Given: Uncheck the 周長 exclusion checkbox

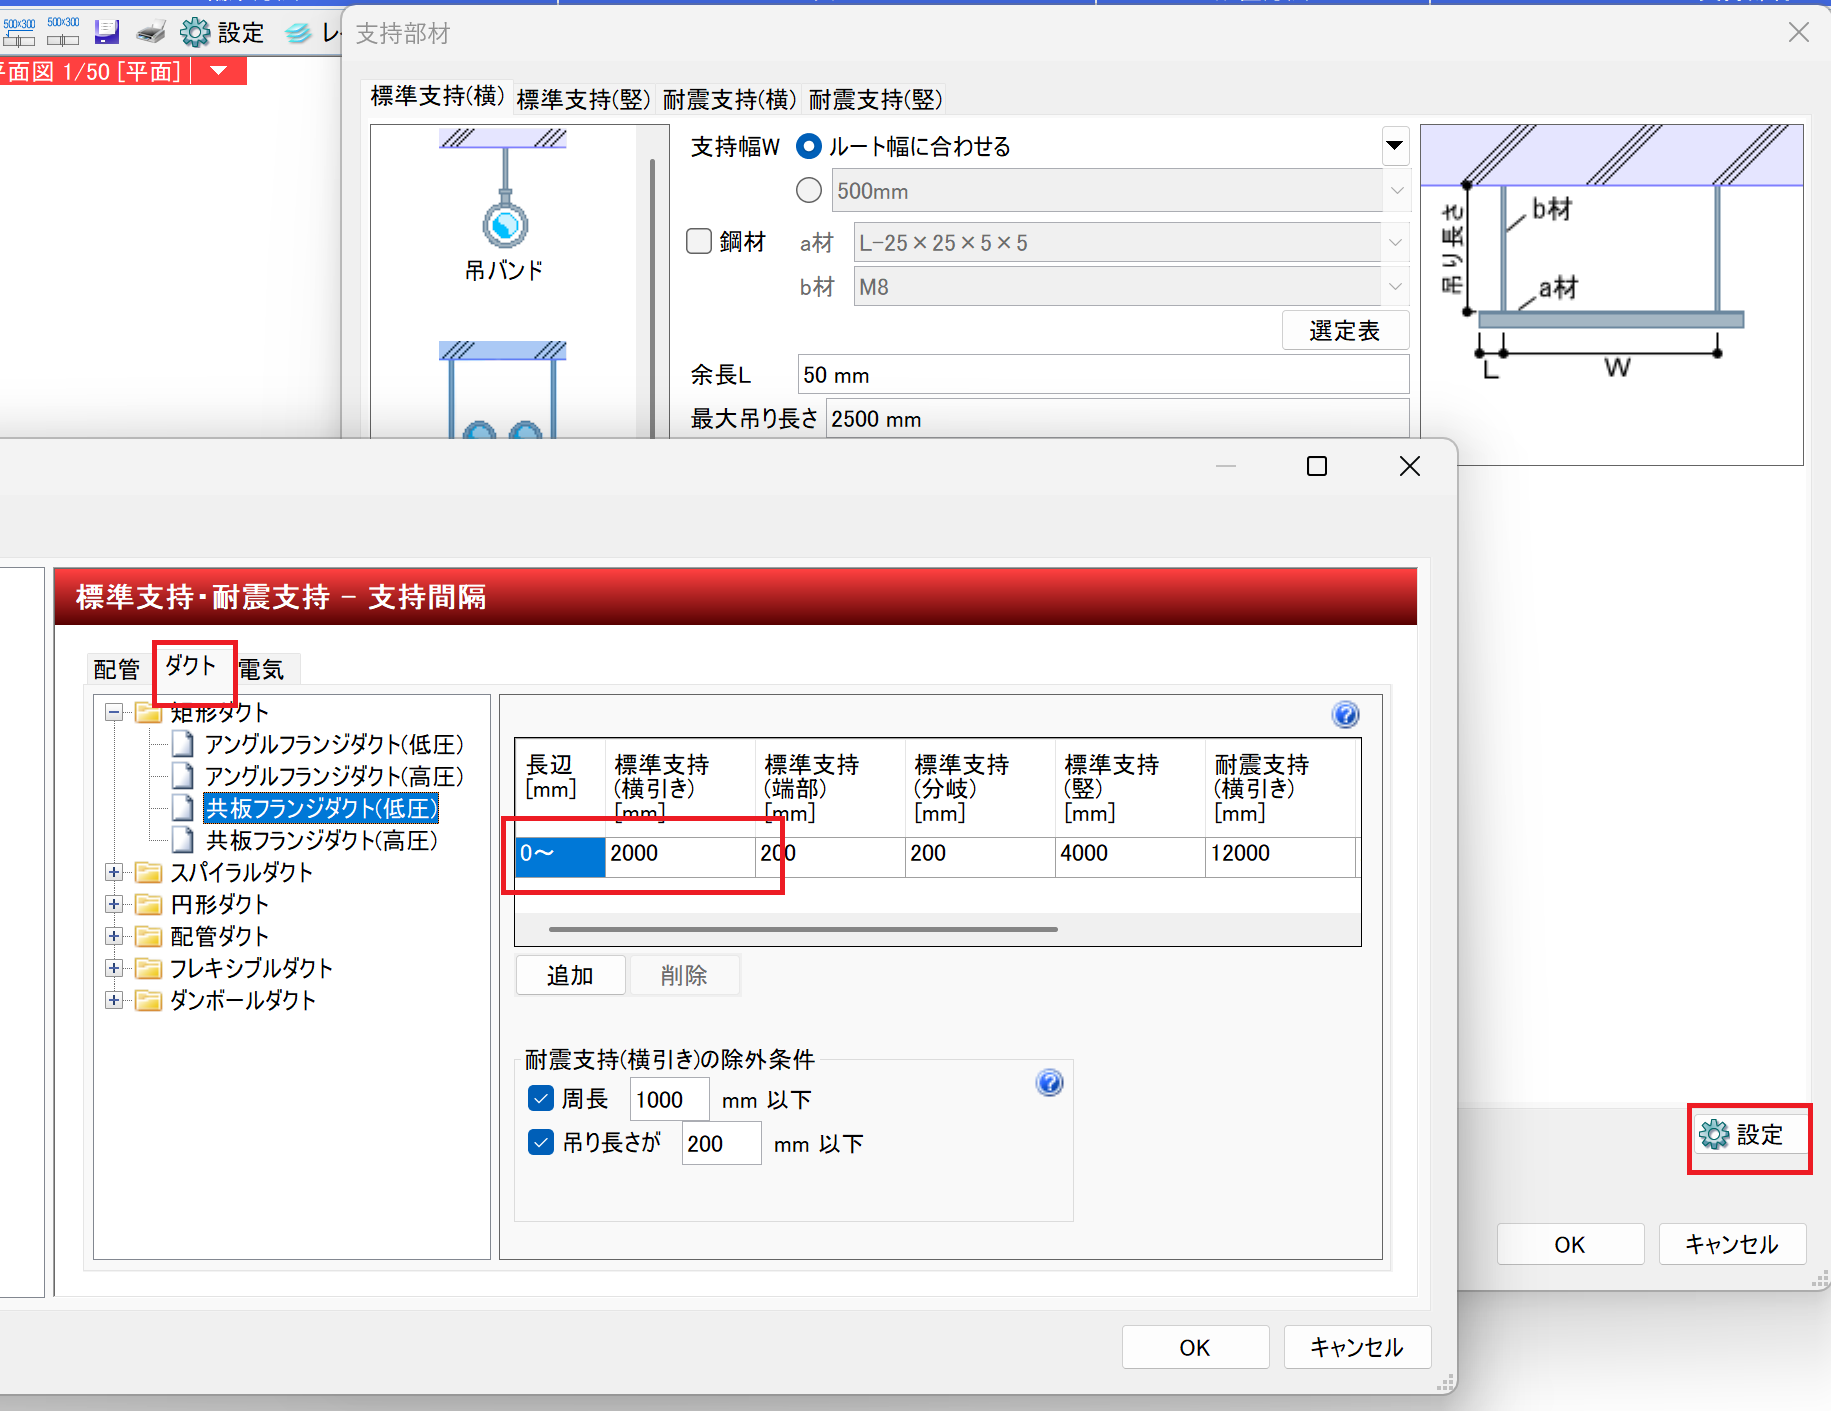Looking at the screenshot, I should 541,1099.
